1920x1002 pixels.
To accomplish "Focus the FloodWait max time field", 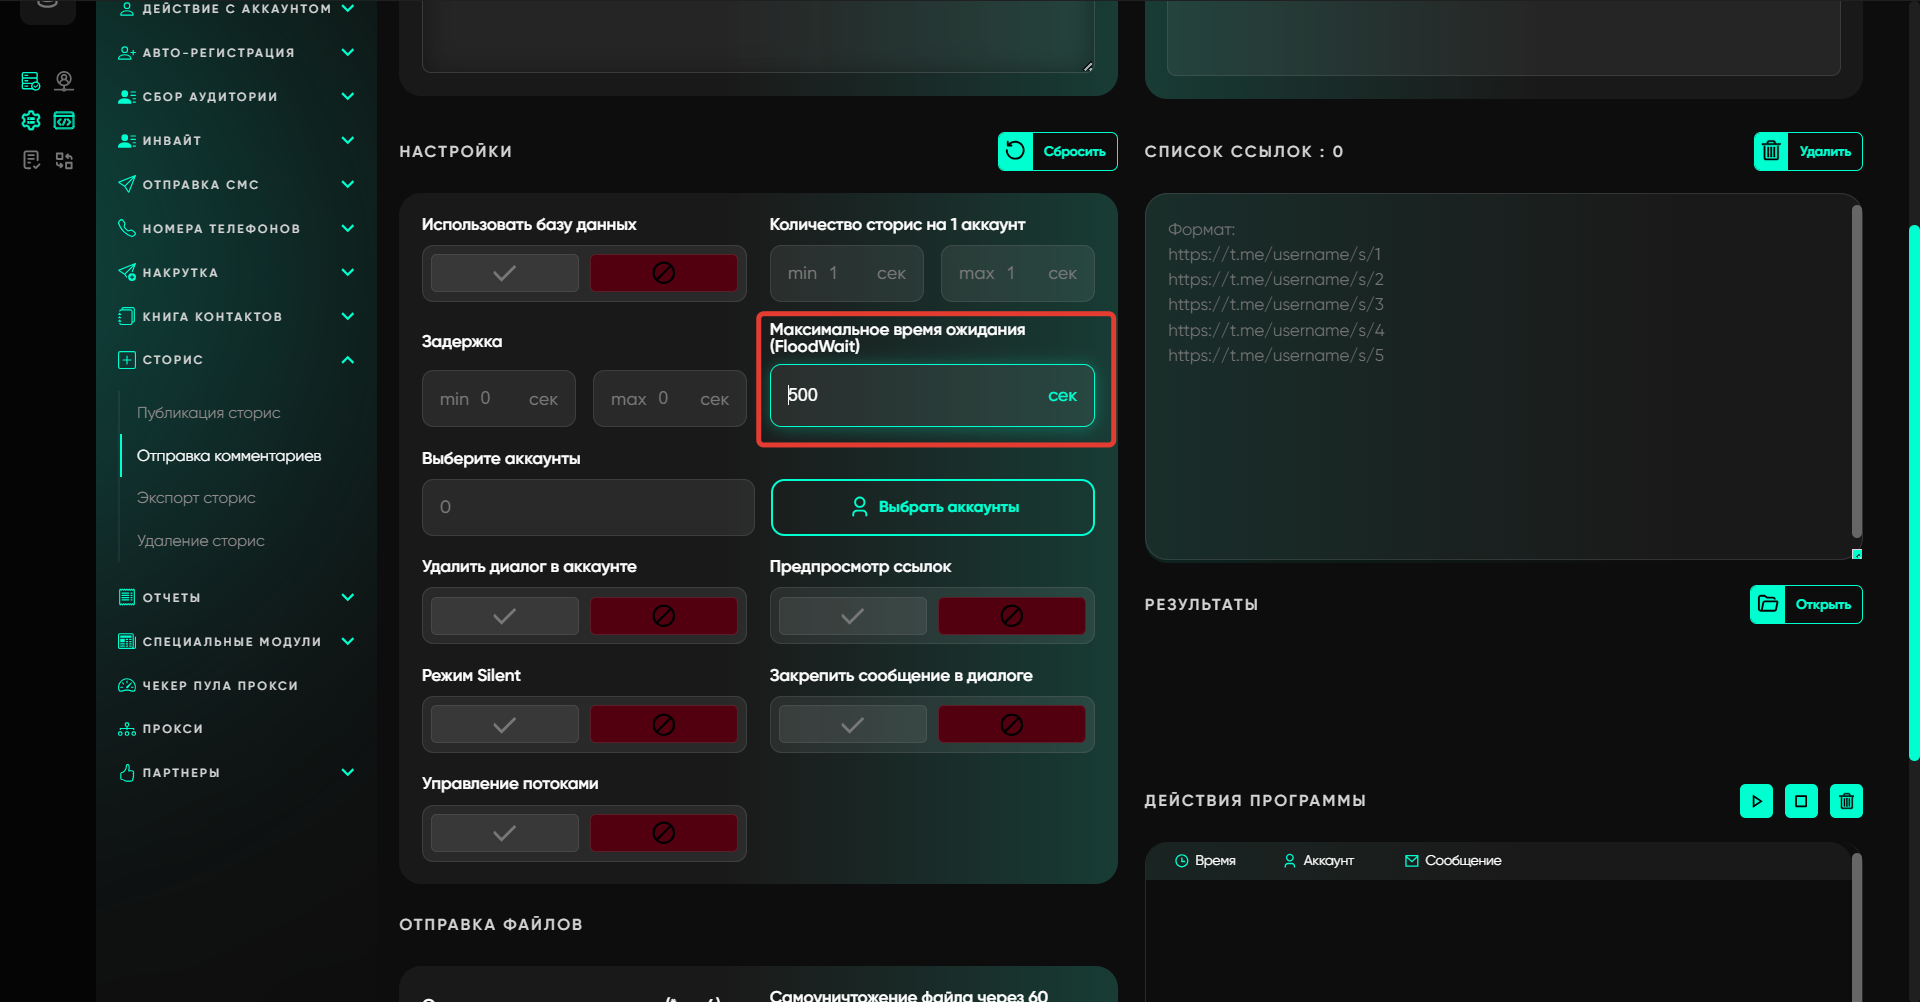I will click(910, 396).
